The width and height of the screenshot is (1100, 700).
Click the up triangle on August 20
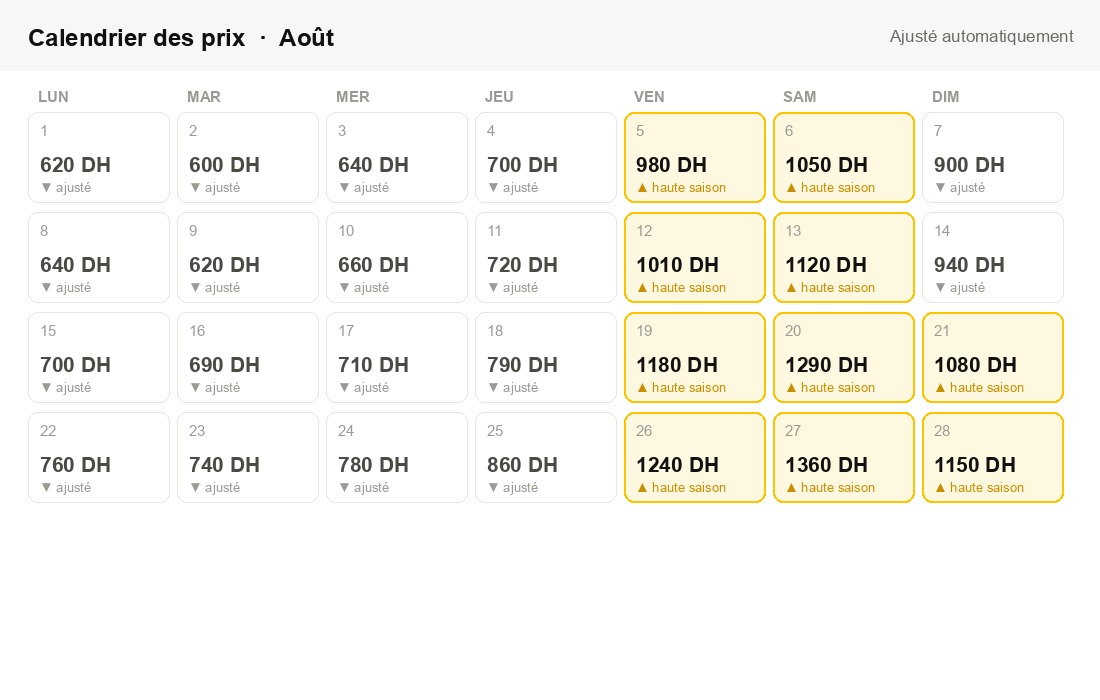791,387
